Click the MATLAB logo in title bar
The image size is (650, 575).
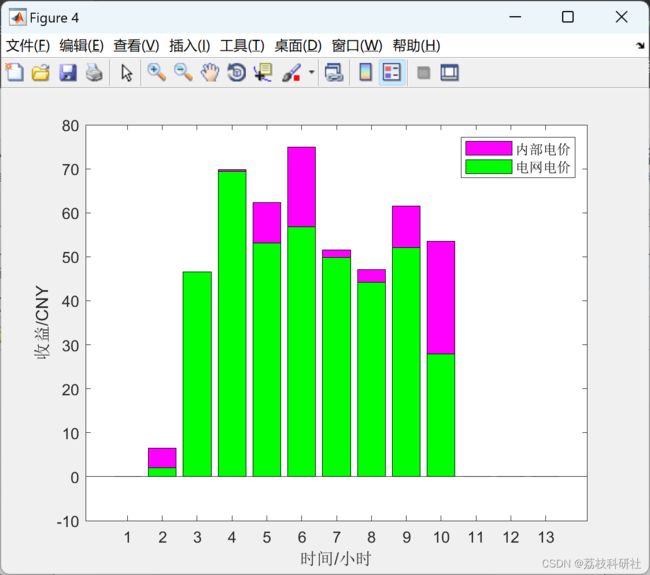(18, 17)
